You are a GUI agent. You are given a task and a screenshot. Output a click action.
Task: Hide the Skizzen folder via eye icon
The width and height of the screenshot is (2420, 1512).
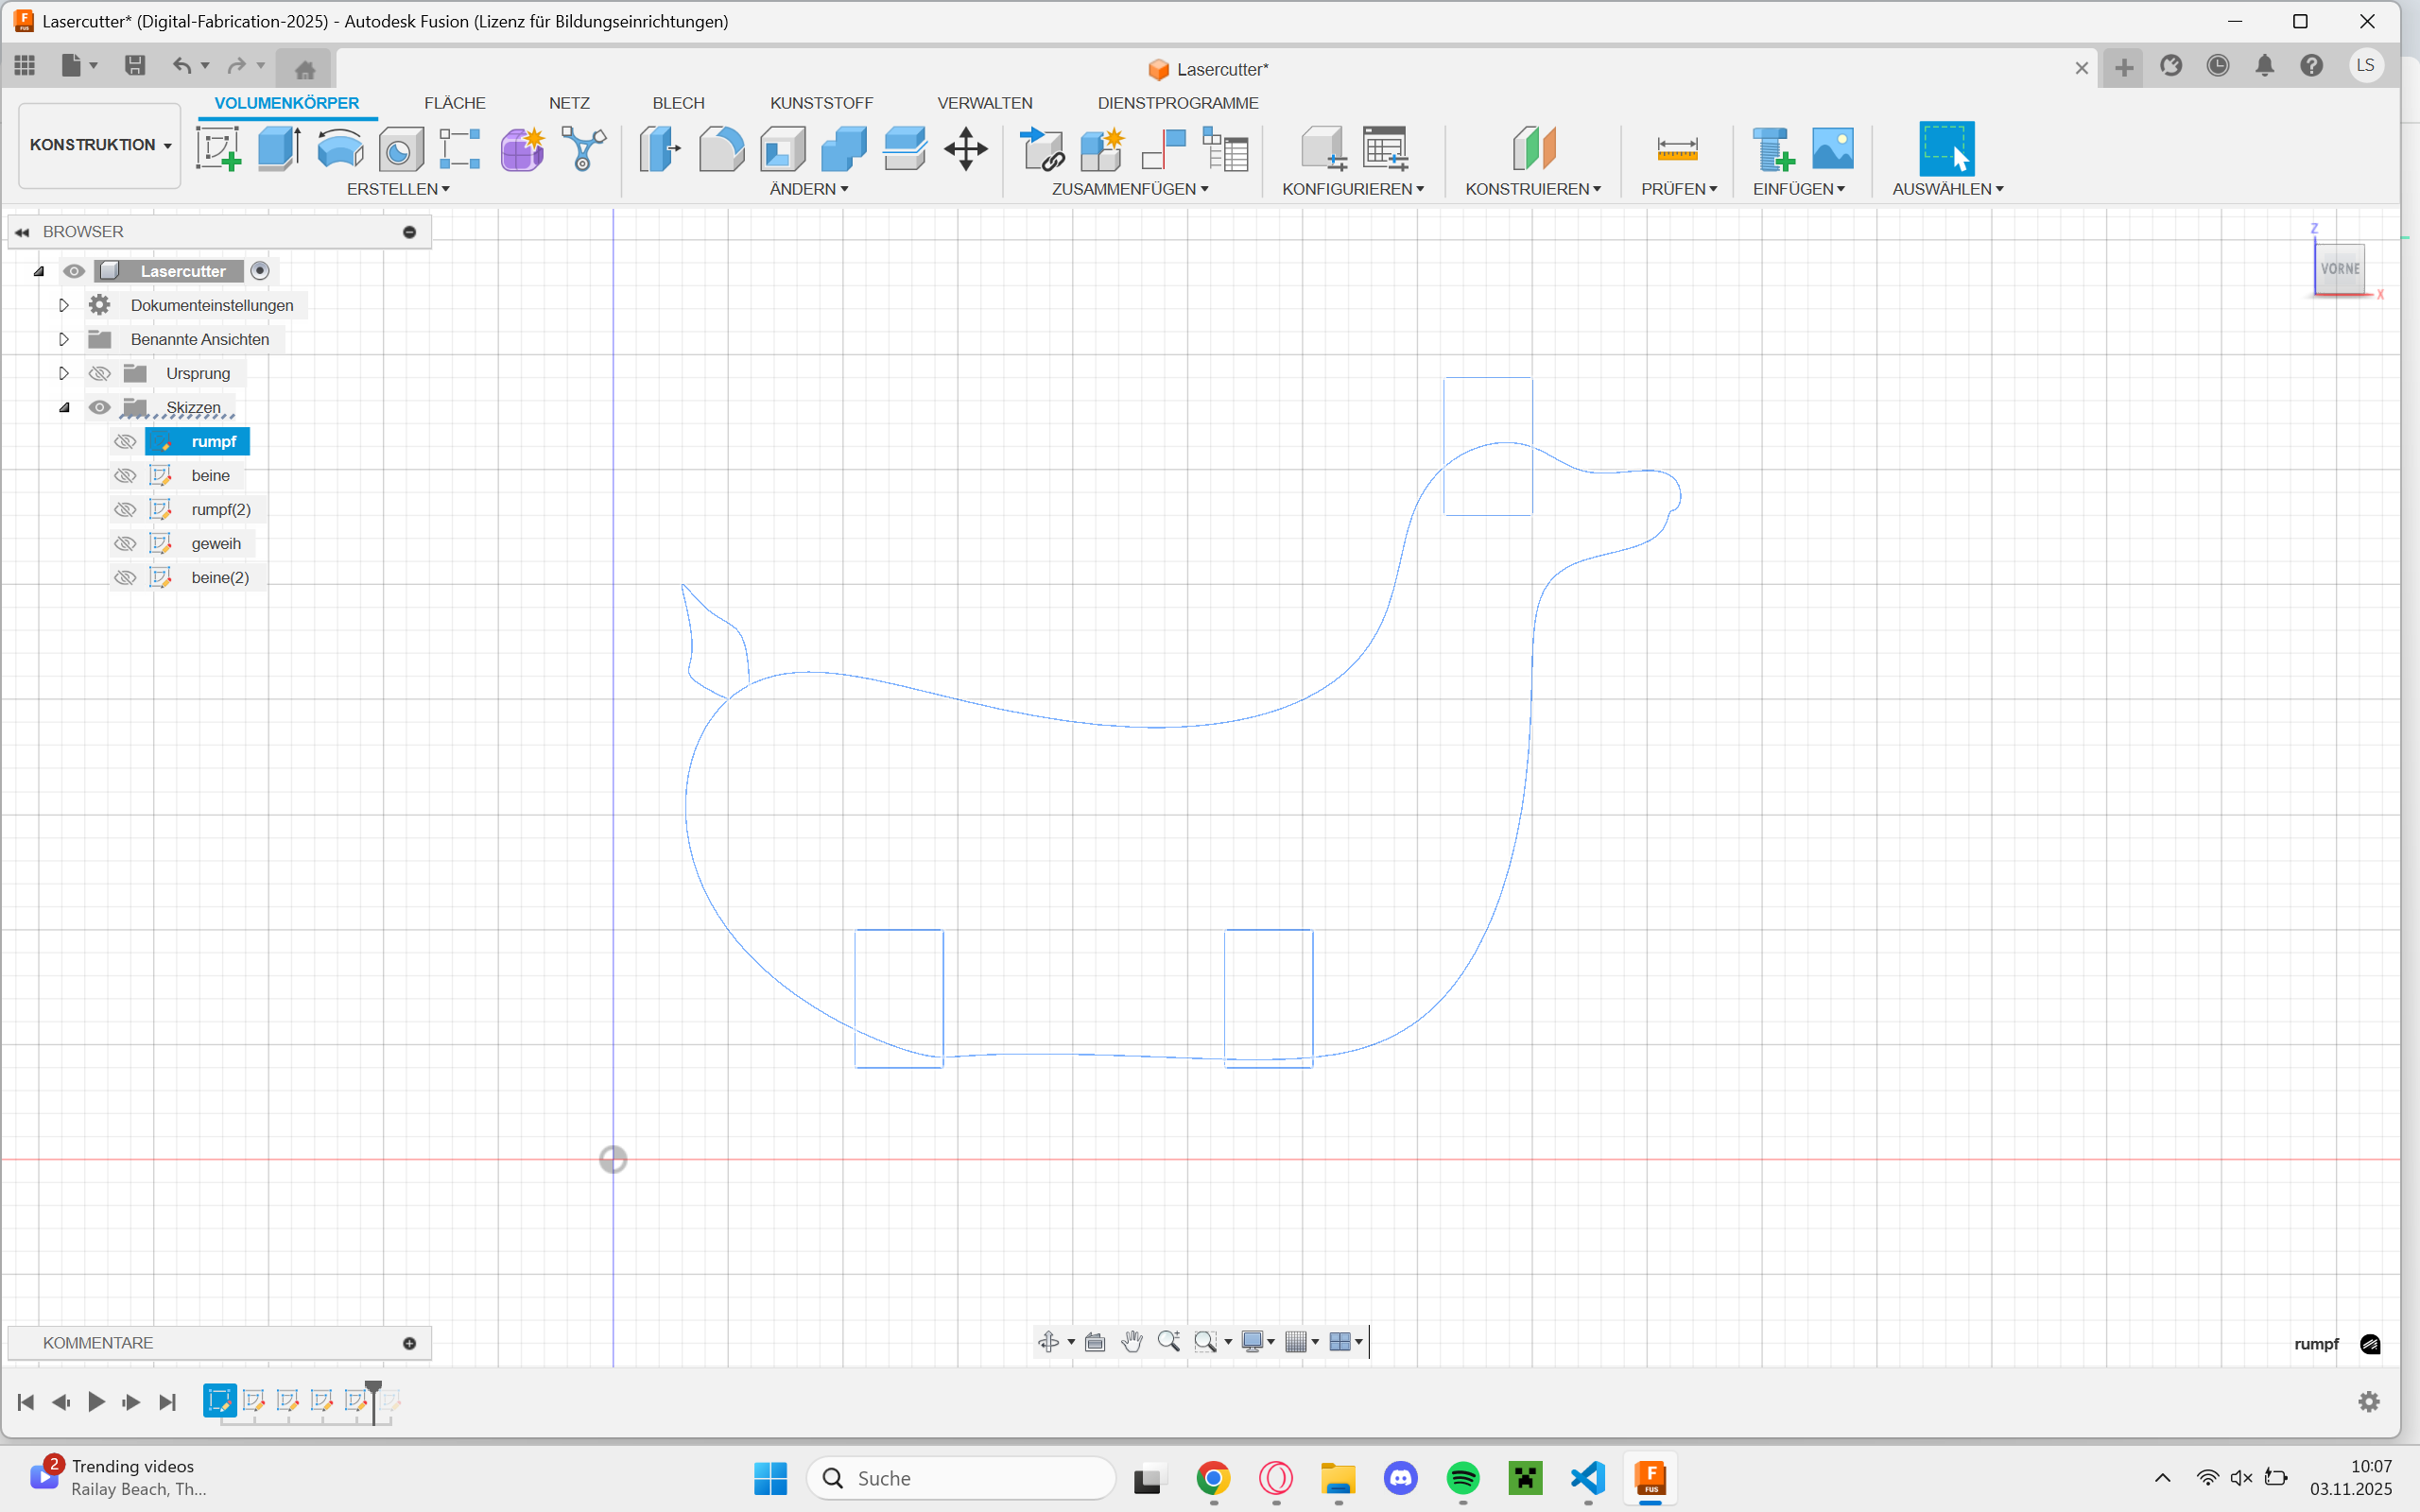pos(99,408)
